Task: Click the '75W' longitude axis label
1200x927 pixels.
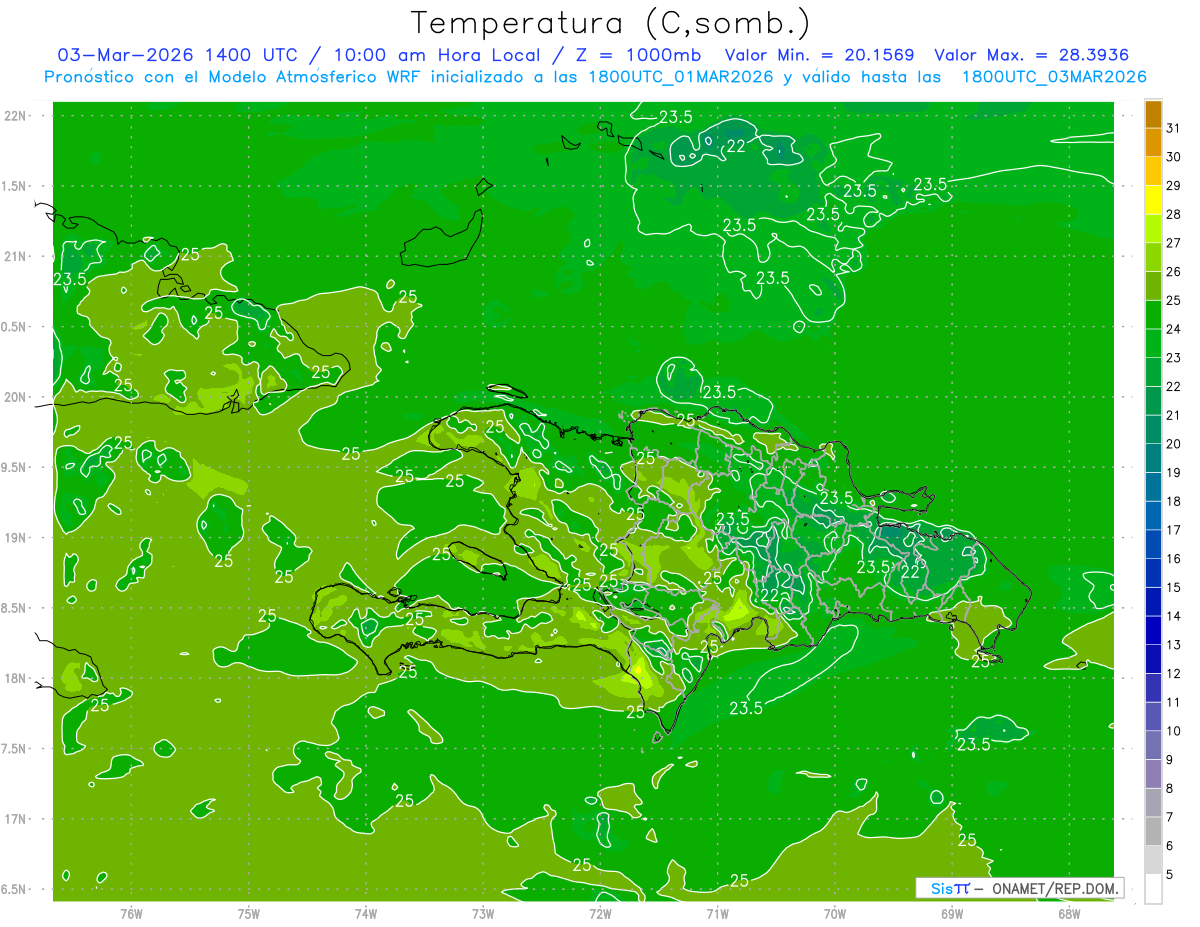Action: click(x=249, y=914)
